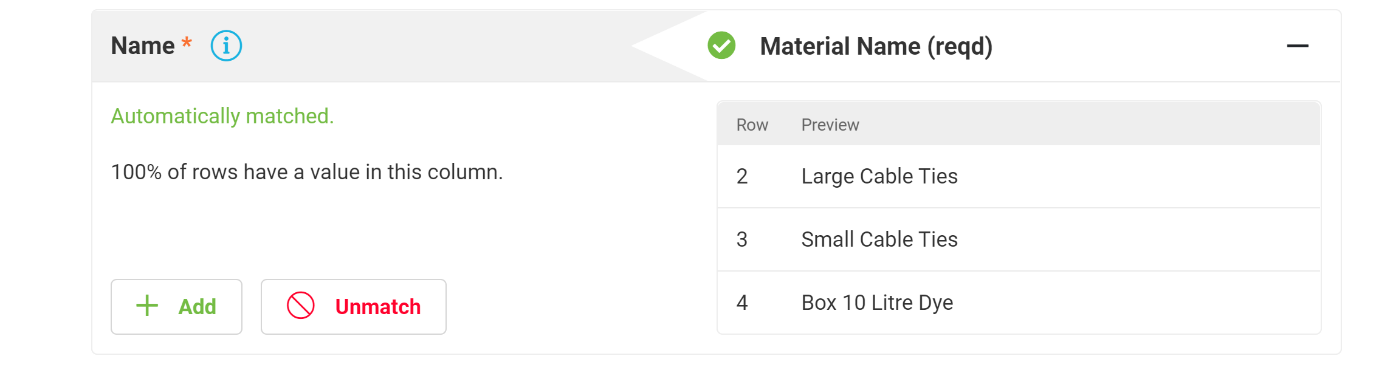Click the plus icon in Add button
The width and height of the screenshot is (1379, 370).
tap(147, 306)
